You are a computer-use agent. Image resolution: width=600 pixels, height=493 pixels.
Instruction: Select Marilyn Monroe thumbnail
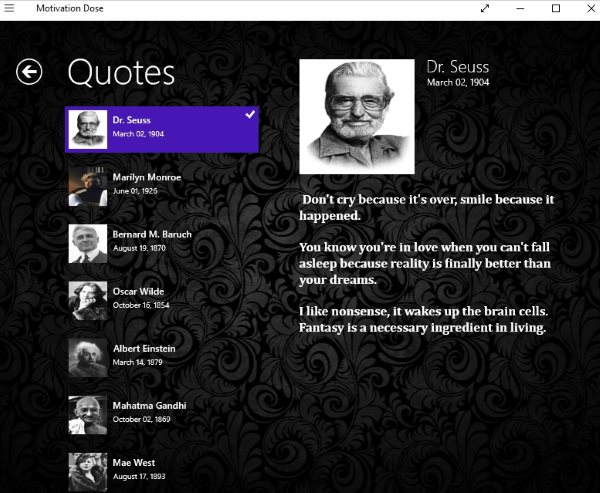88,186
